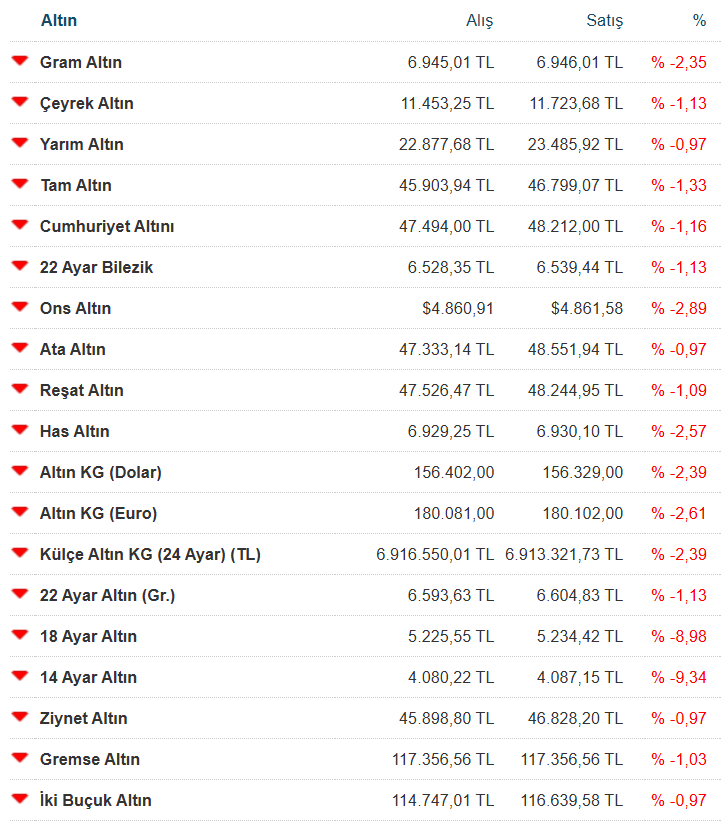Click the red arrow icon next to Çeyrek Altın
The height and width of the screenshot is (821, 721).
coord(19,102)
